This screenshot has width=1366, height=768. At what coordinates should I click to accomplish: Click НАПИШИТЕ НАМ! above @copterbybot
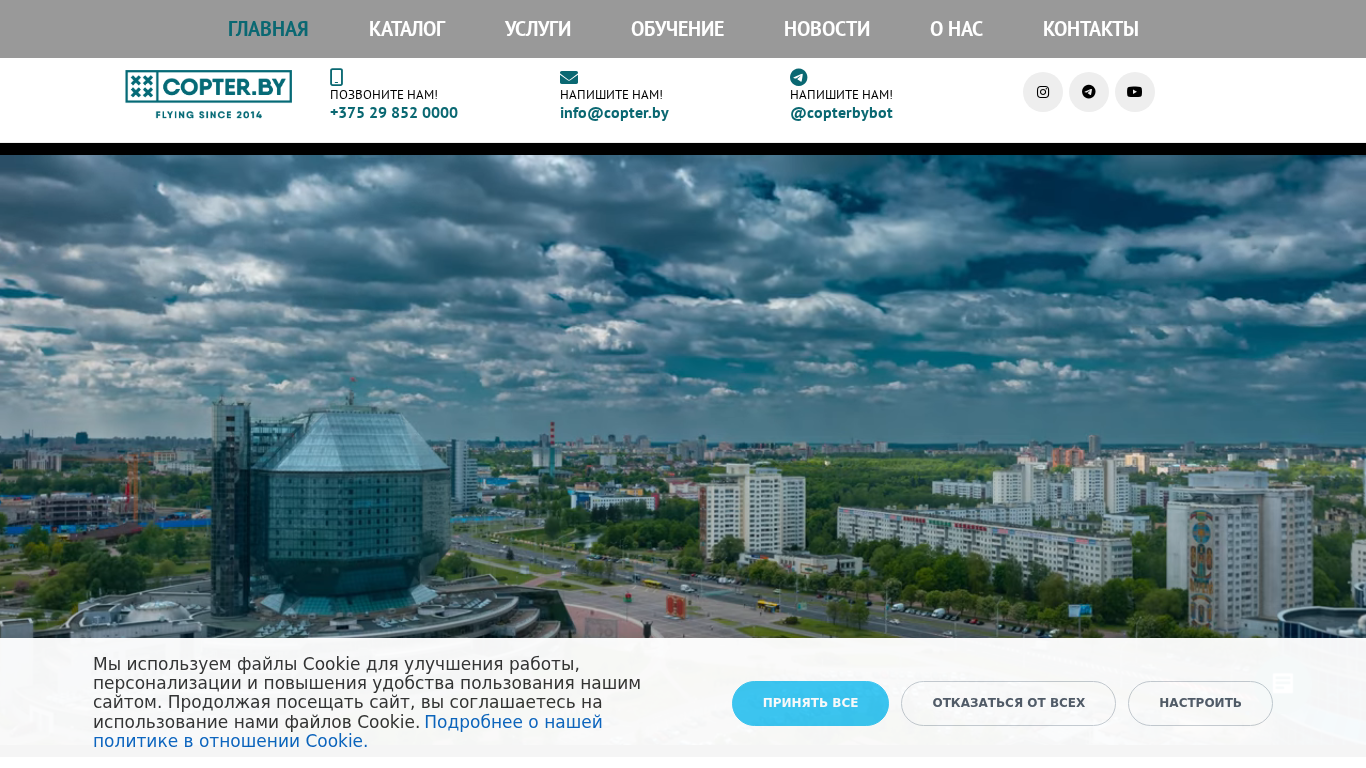(x=841, y=95)
